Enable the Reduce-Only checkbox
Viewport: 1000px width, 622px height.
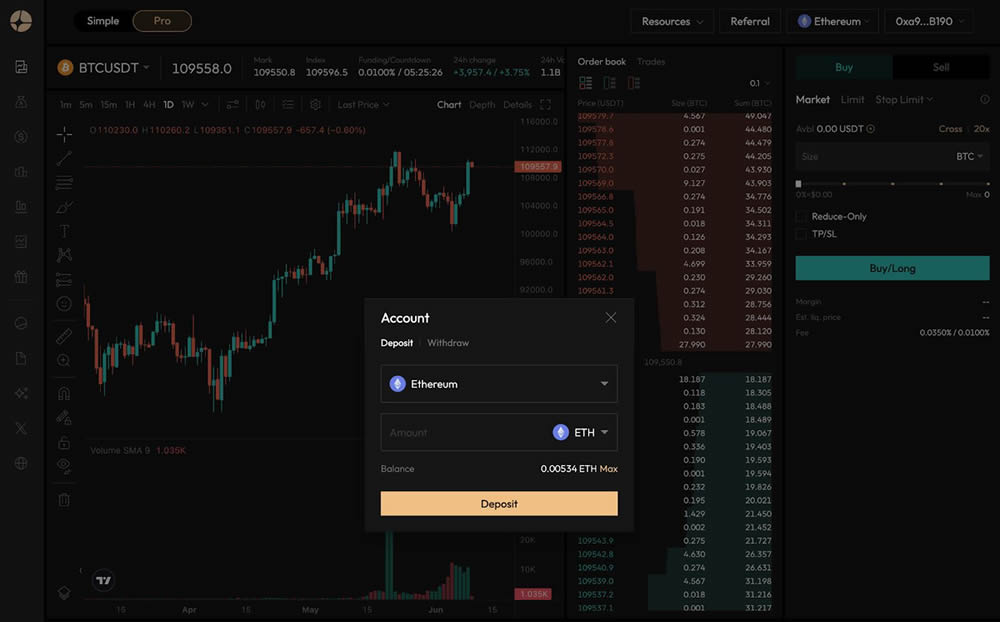pyautogui.click(x=801, y=216)
